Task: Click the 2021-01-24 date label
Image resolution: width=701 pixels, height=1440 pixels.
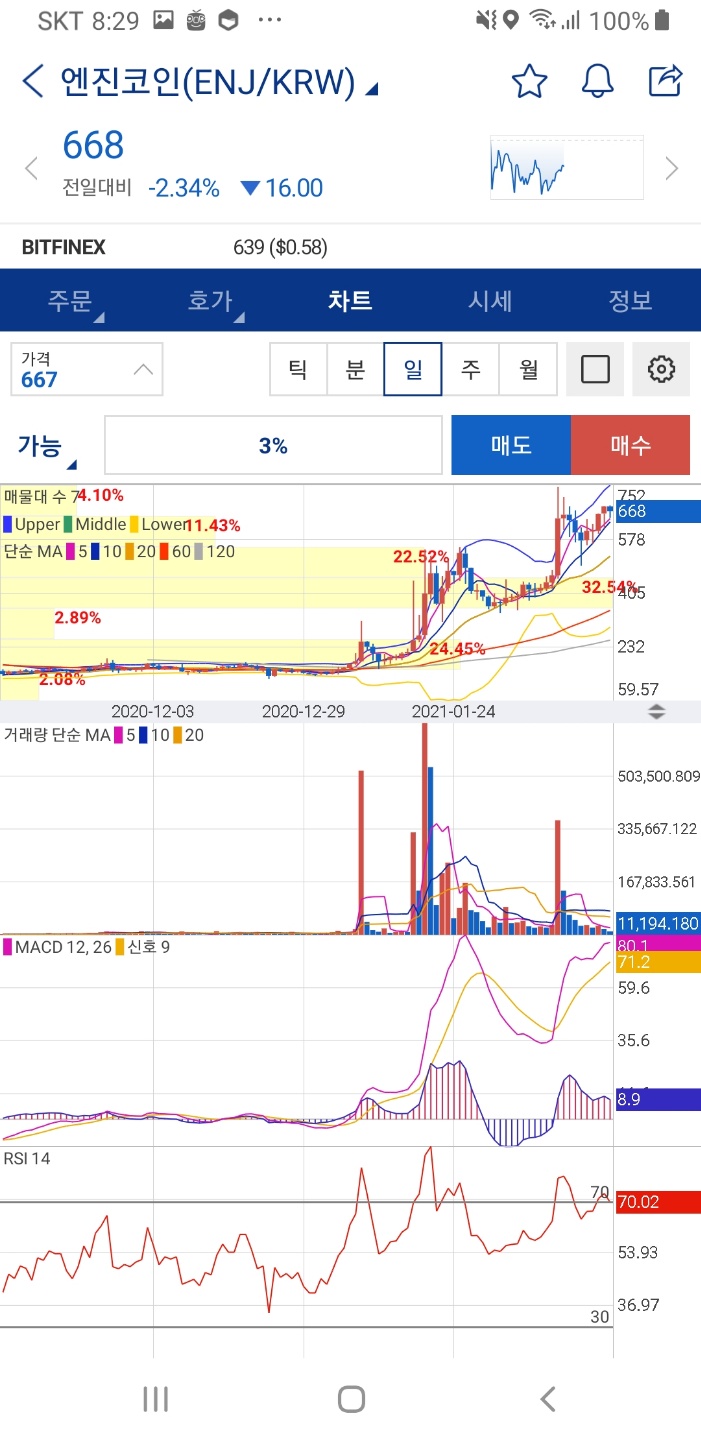Action: click(453, 712)
